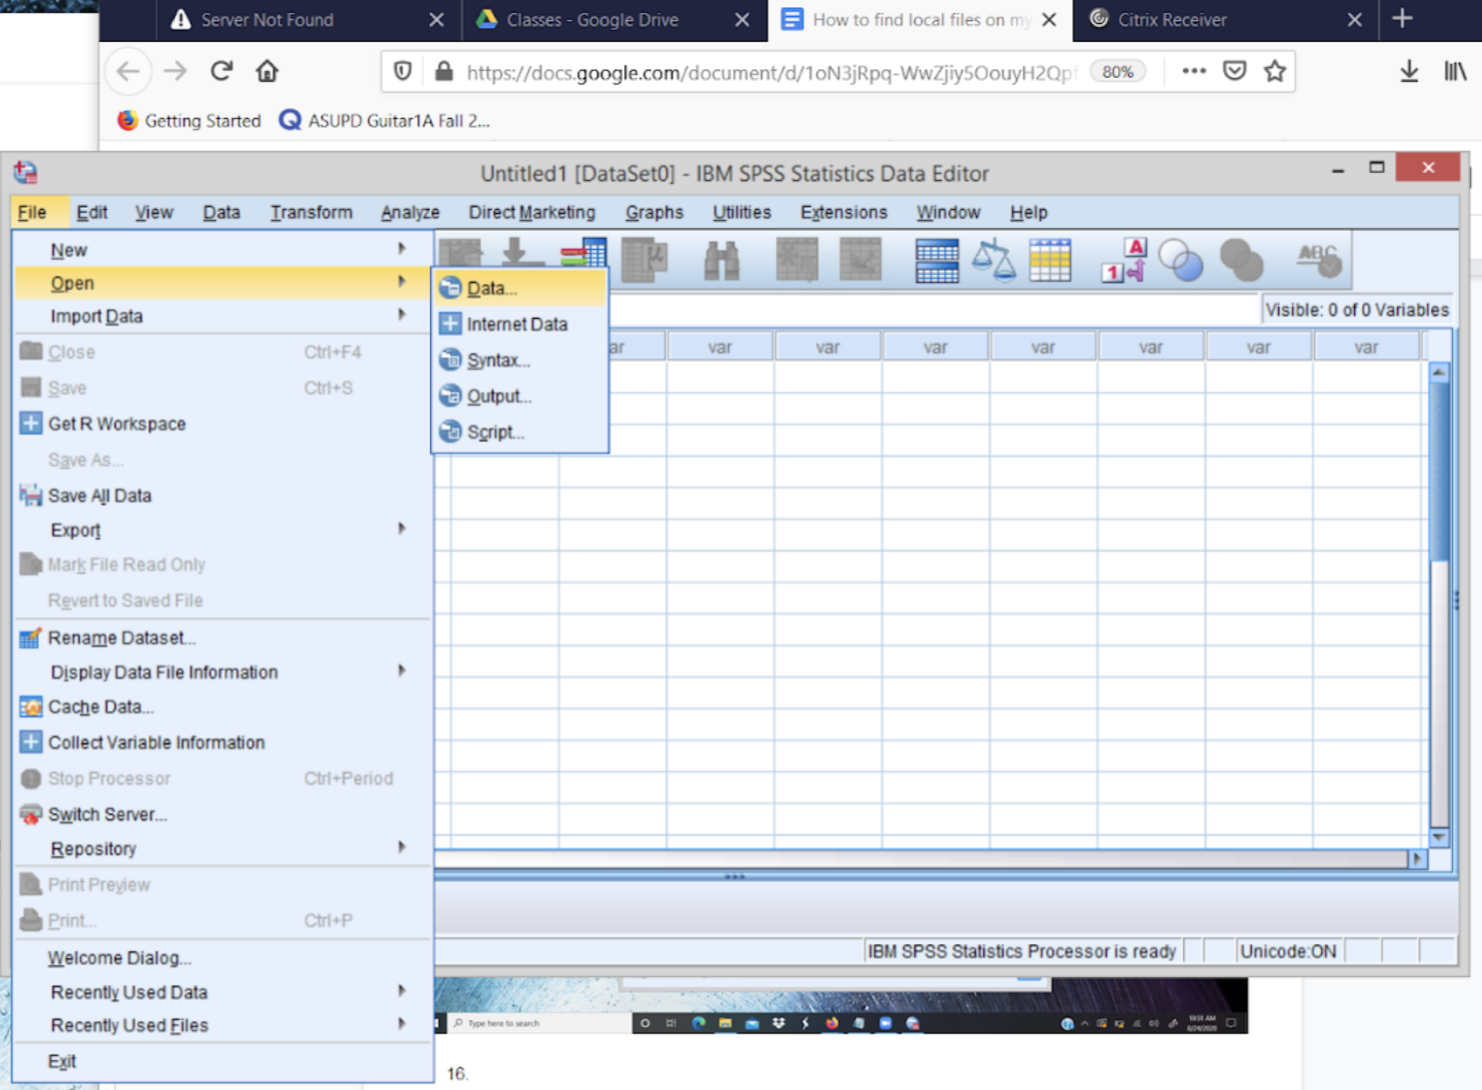Click the Insert Cases toolbar icon
1482x1090 pixels.
click(797, 260)
